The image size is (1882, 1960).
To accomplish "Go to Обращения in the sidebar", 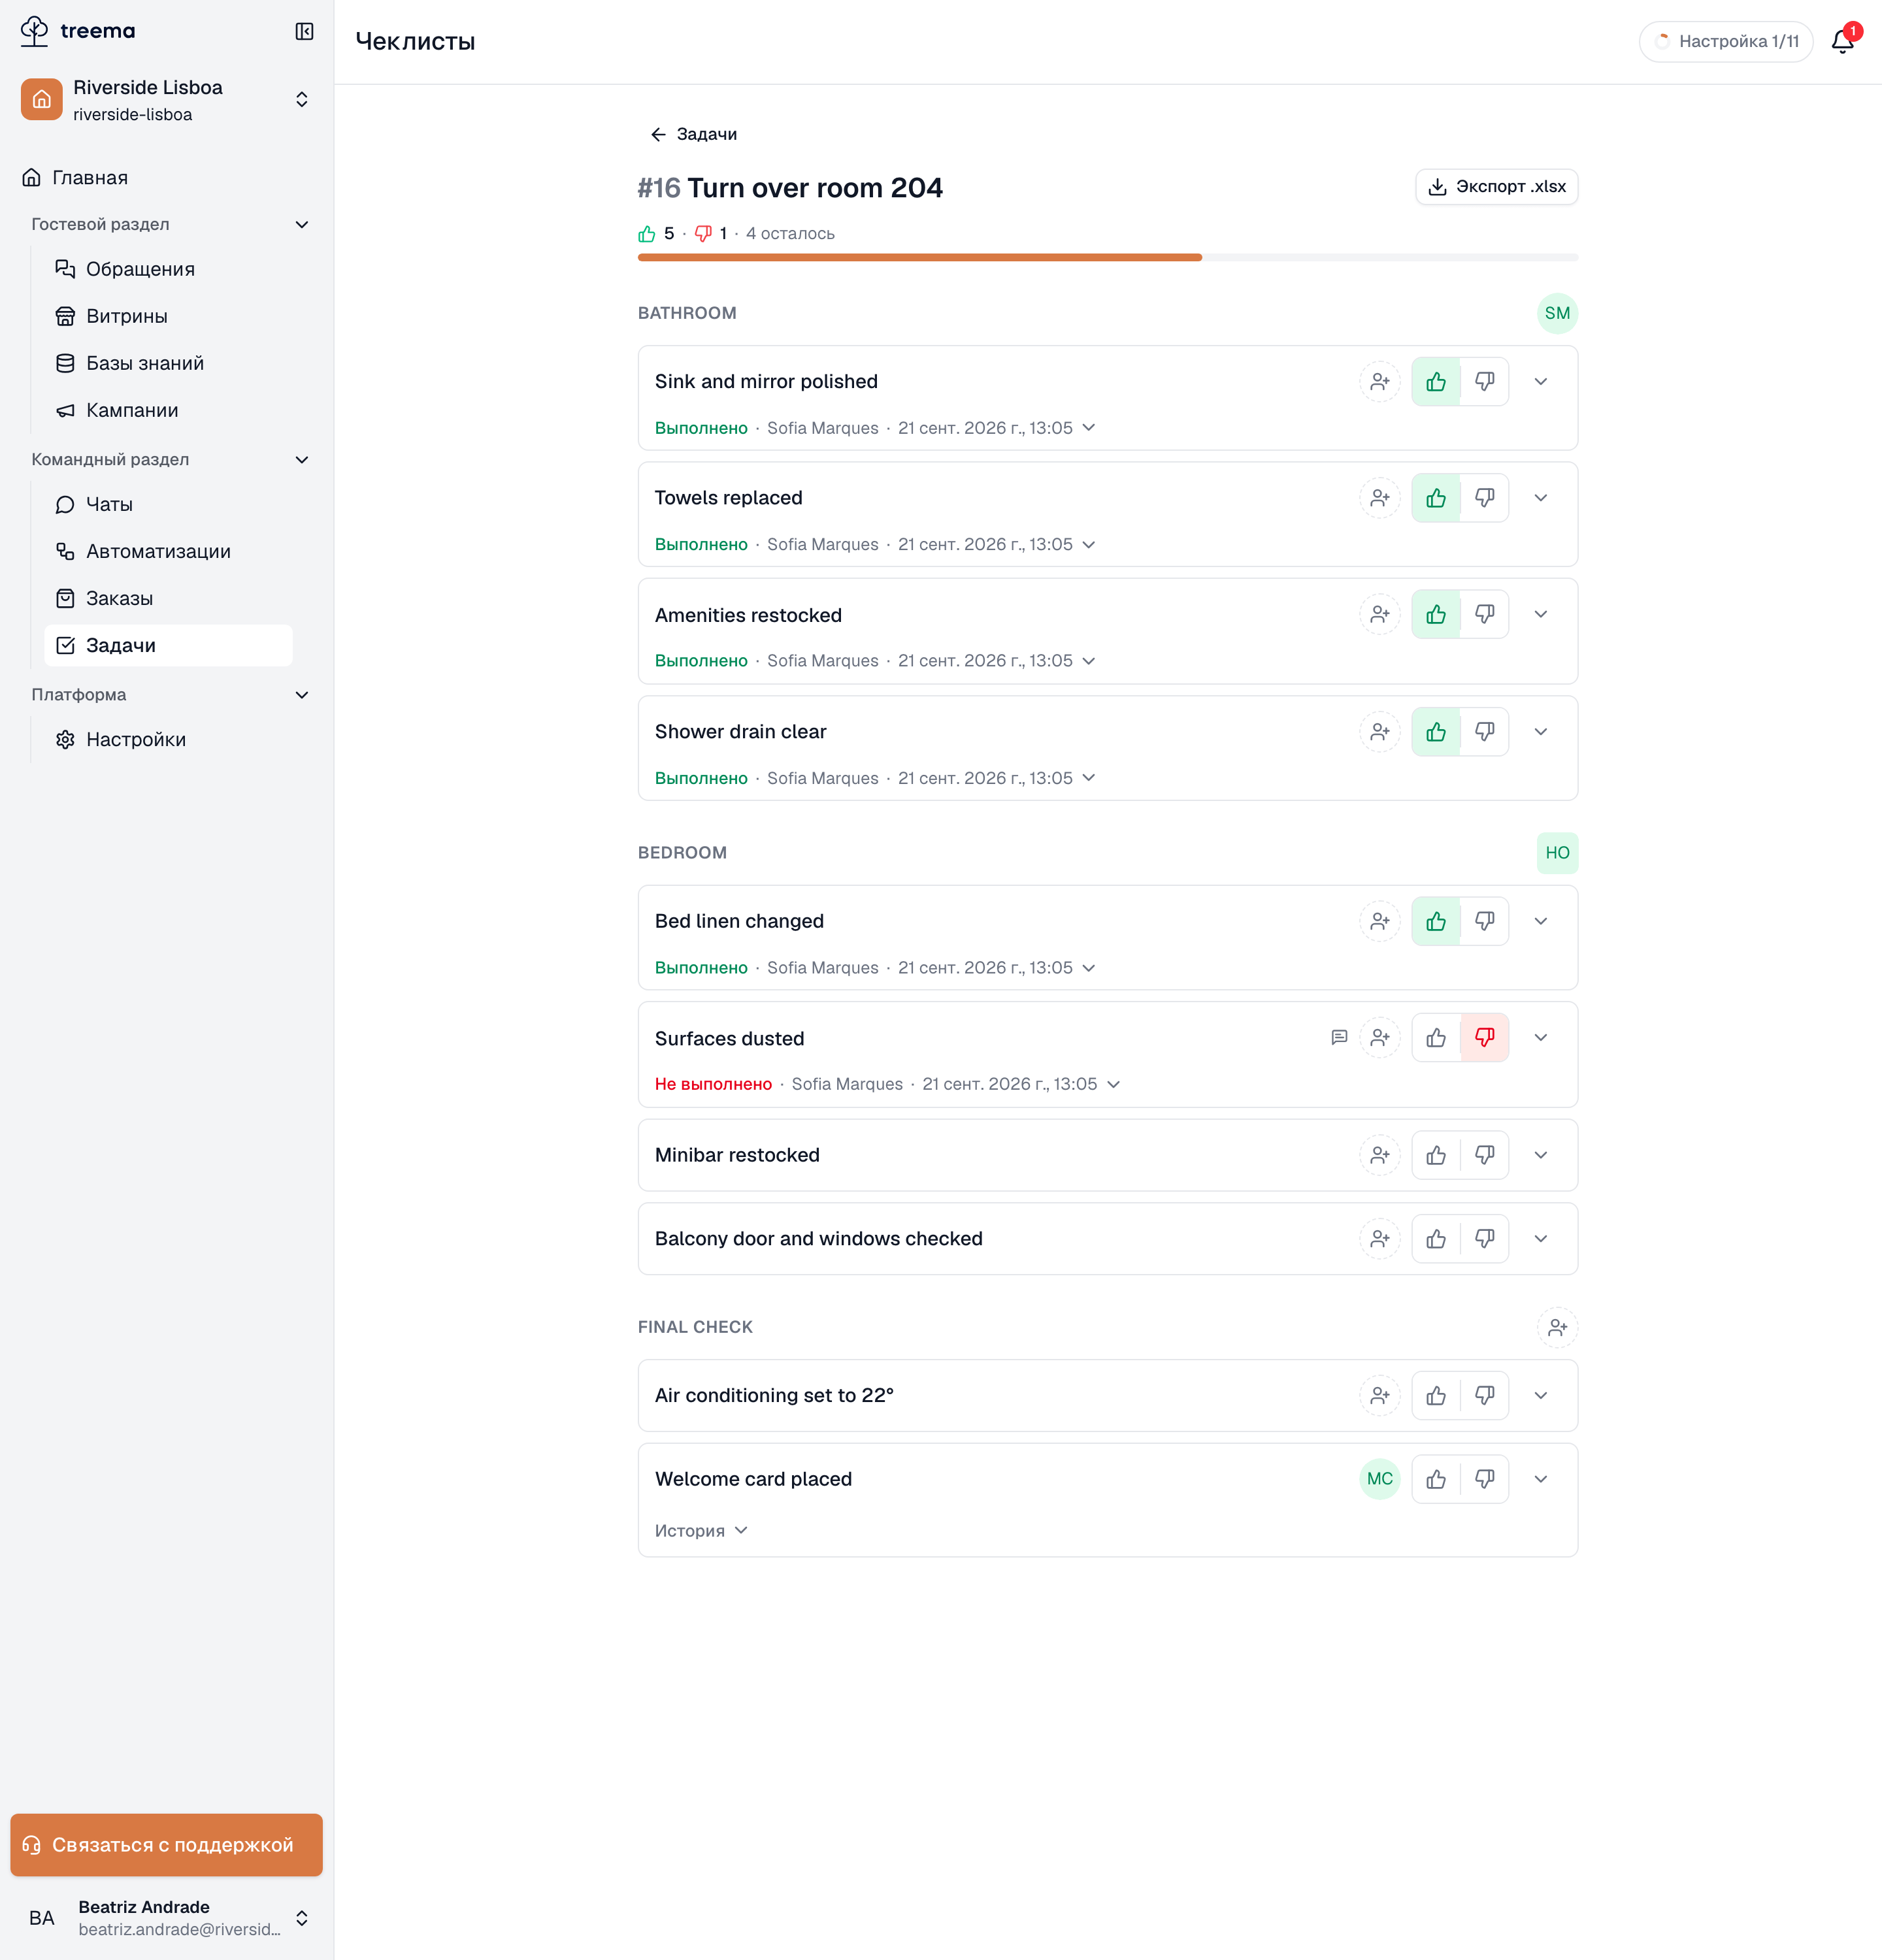I will [x=169, y=269].
